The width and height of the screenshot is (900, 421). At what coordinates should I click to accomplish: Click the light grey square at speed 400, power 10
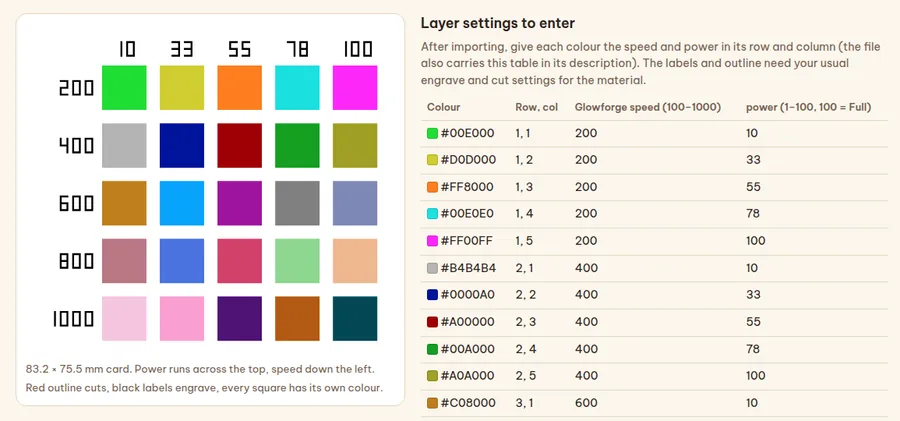point(124,145)
